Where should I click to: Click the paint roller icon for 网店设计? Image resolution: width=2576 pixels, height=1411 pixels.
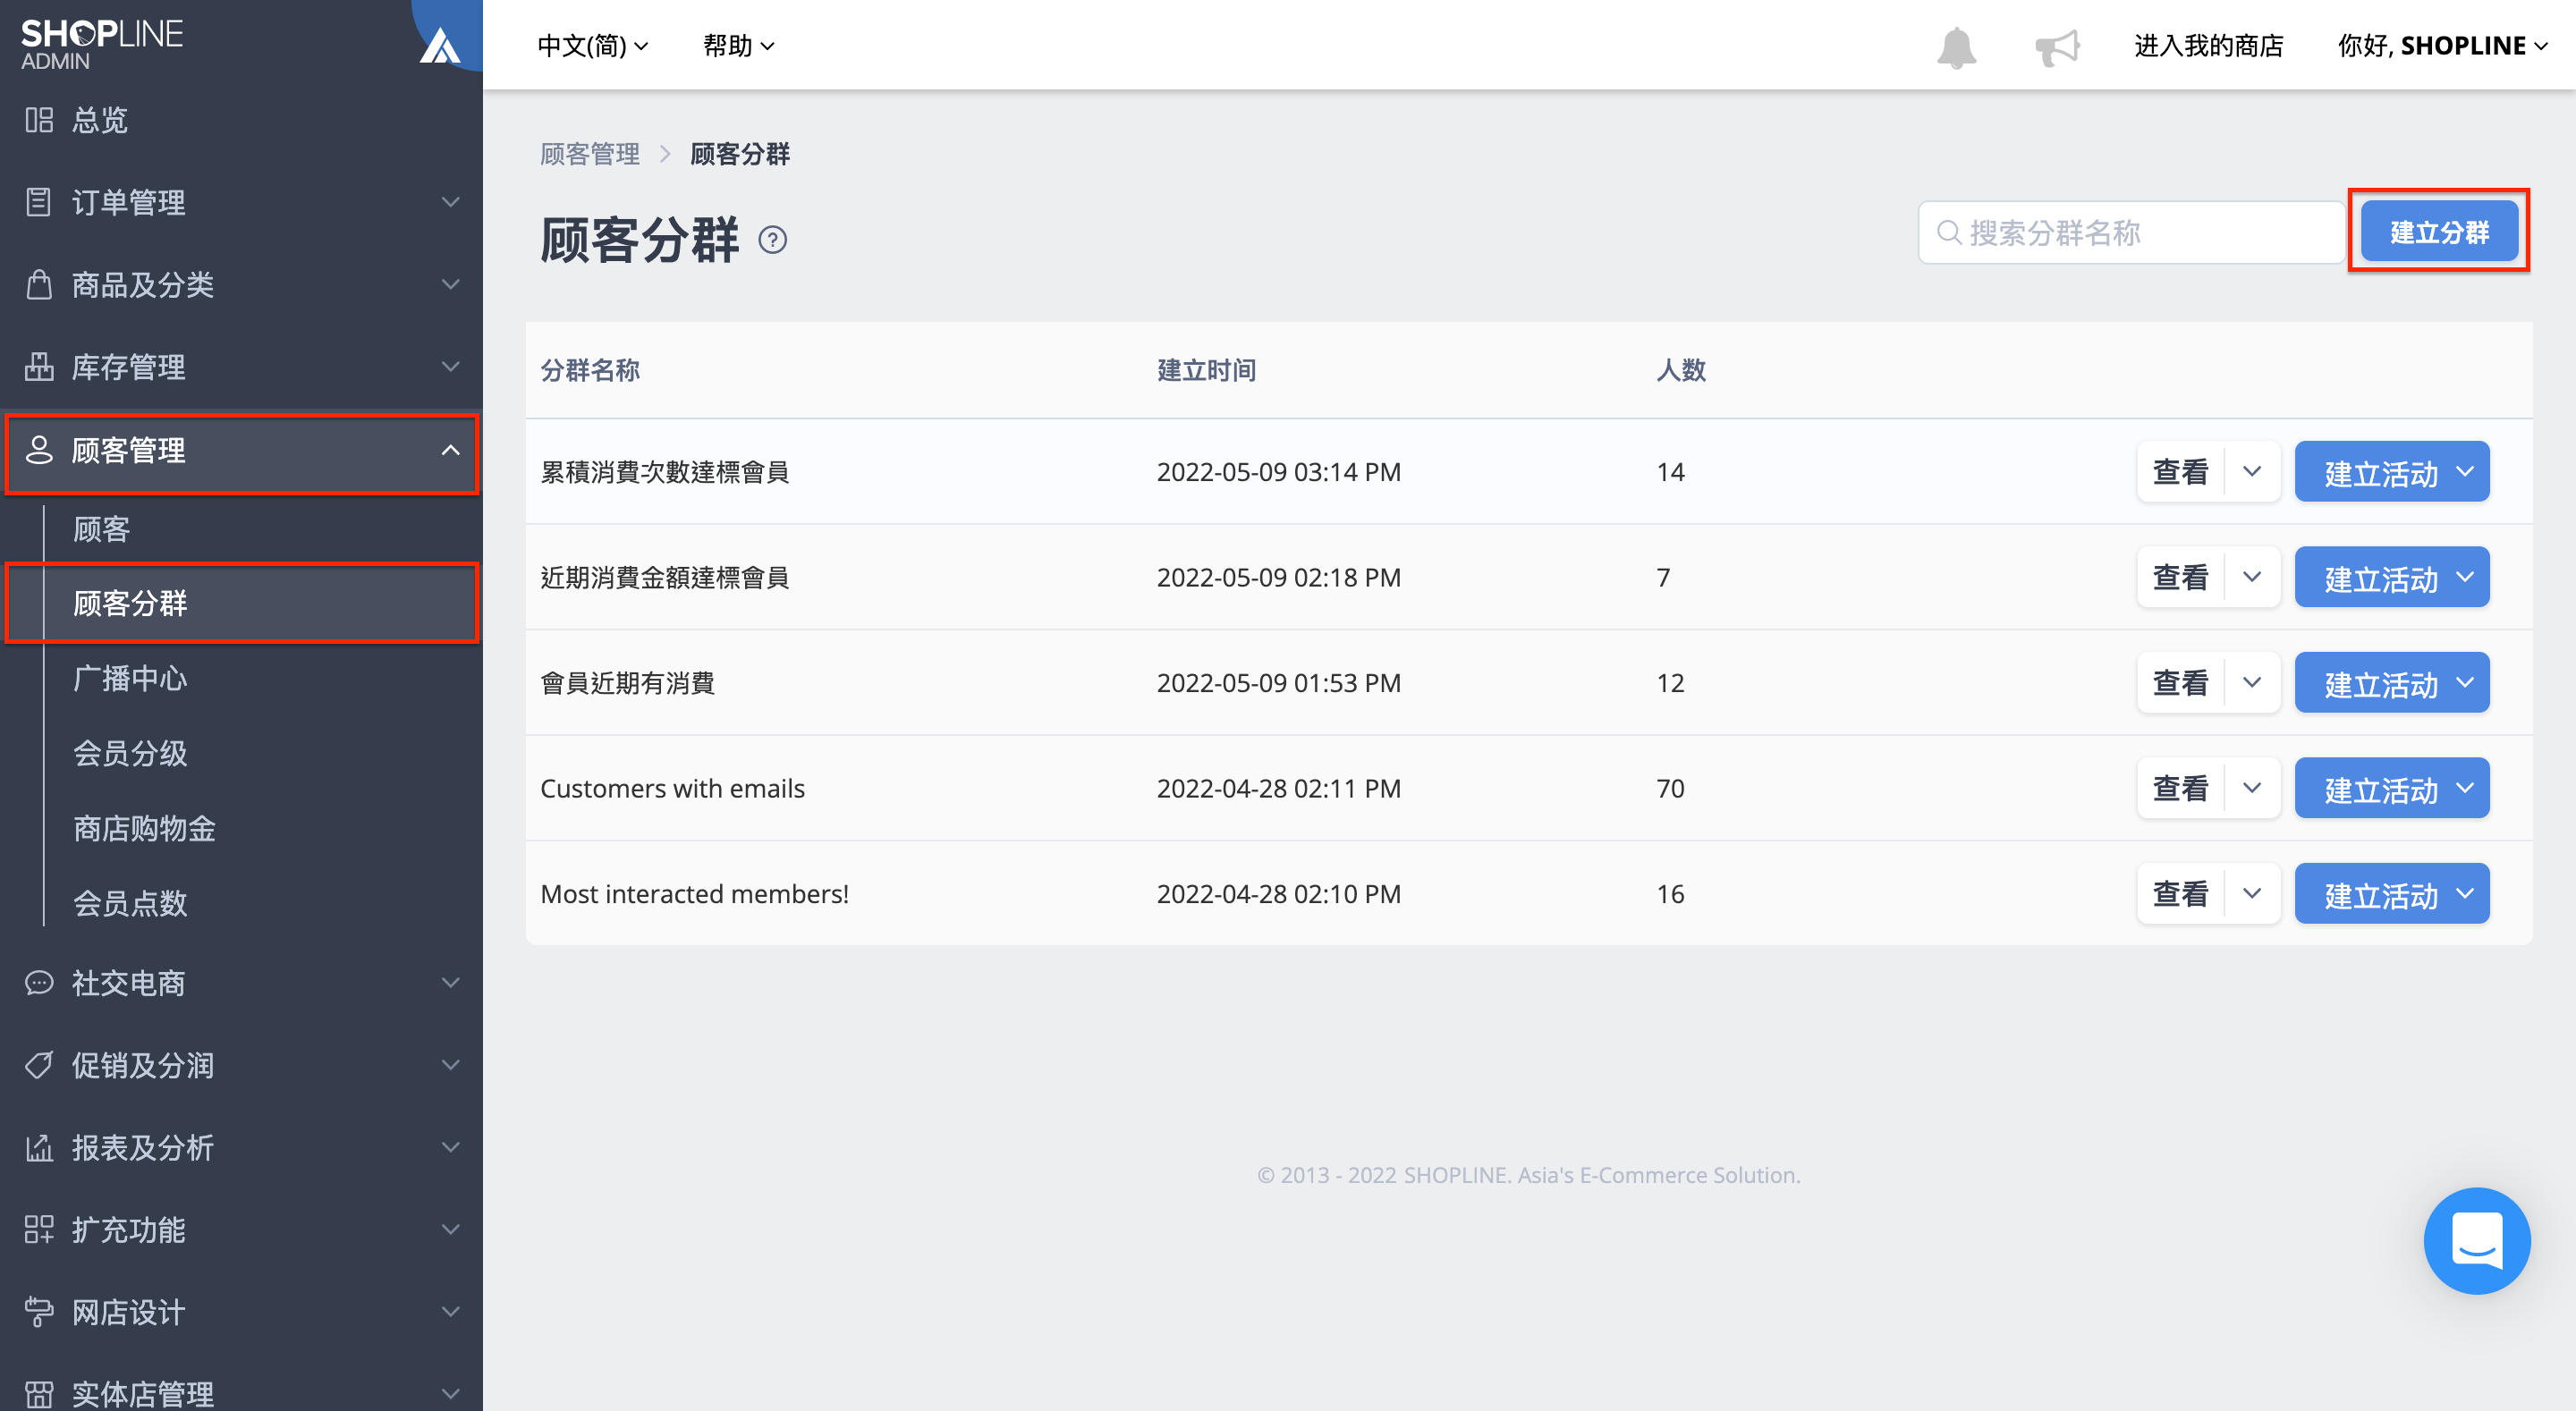[39, 1311]
